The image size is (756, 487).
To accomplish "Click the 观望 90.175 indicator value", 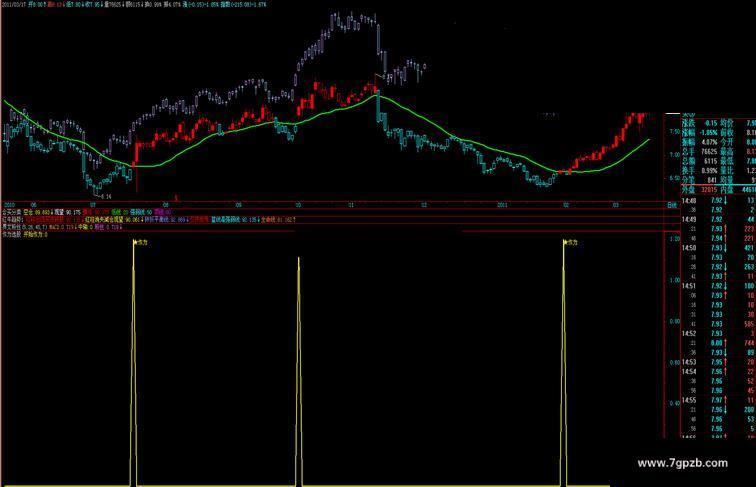I will pyautogui.click(x=68, y=212).
